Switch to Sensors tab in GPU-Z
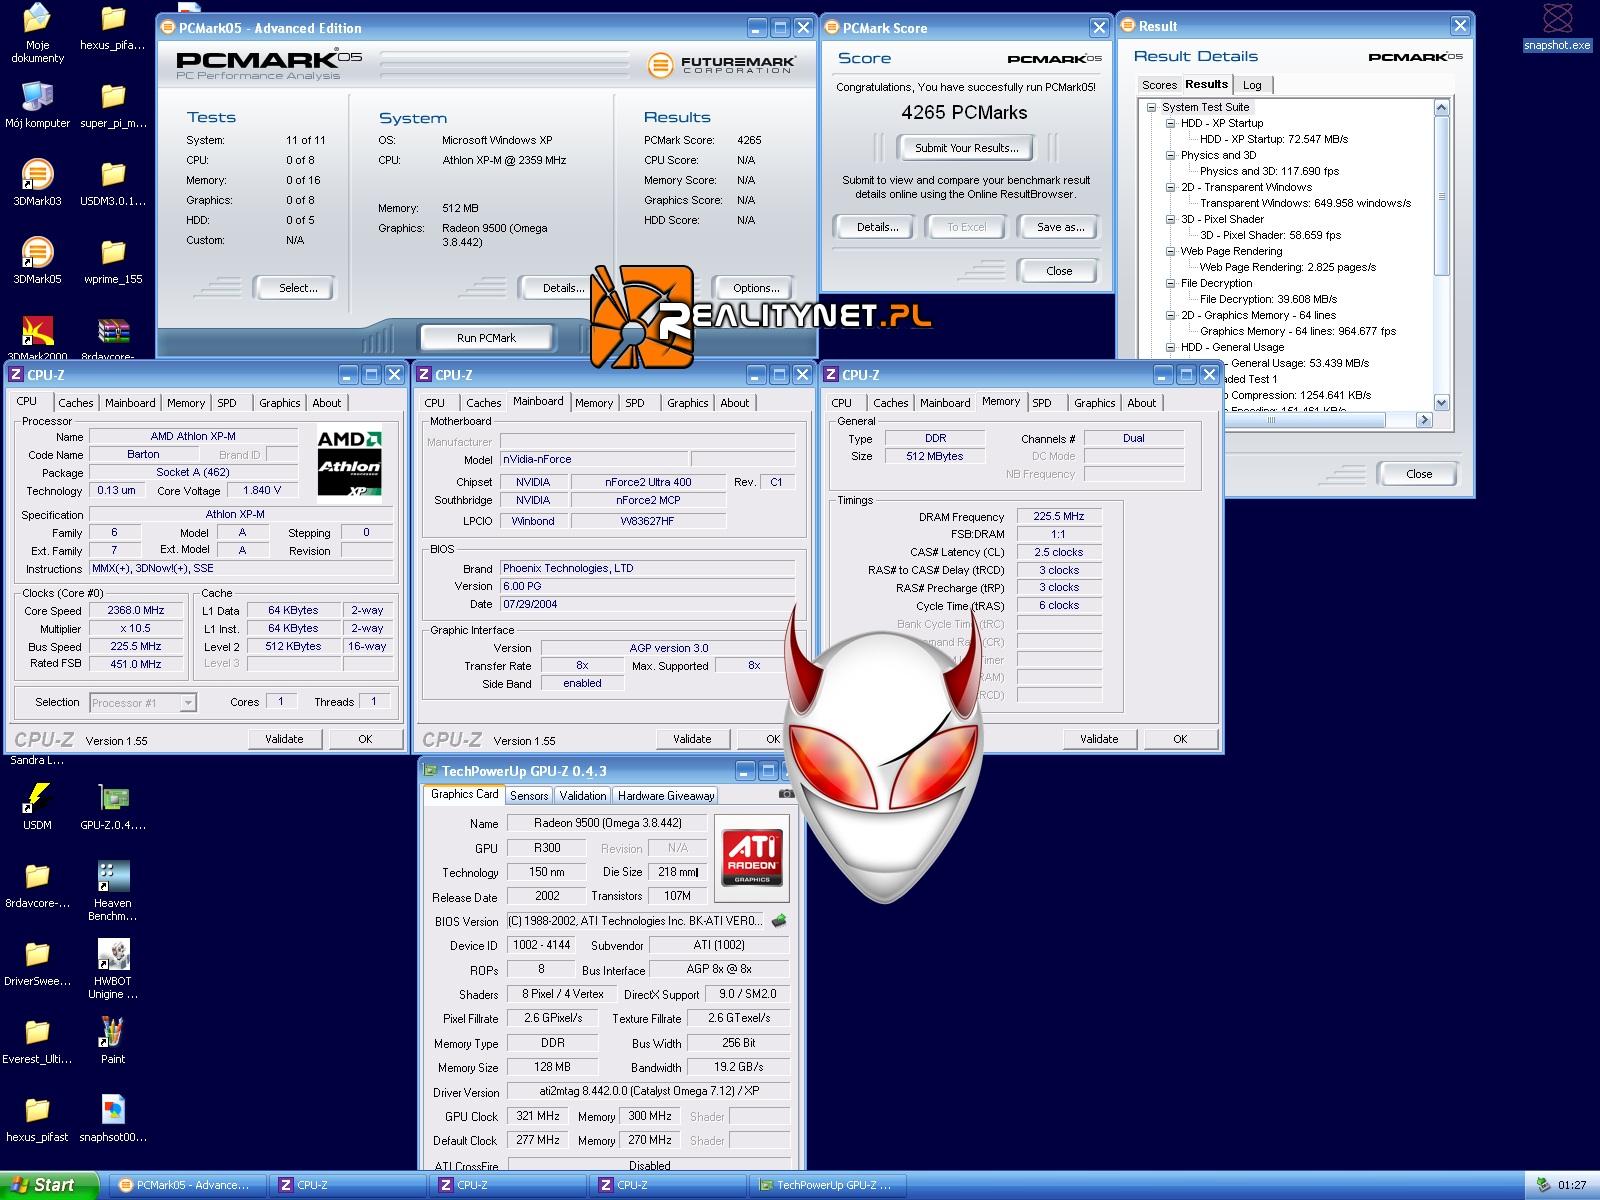1600x1200 pixels. (x=529, y=796)
